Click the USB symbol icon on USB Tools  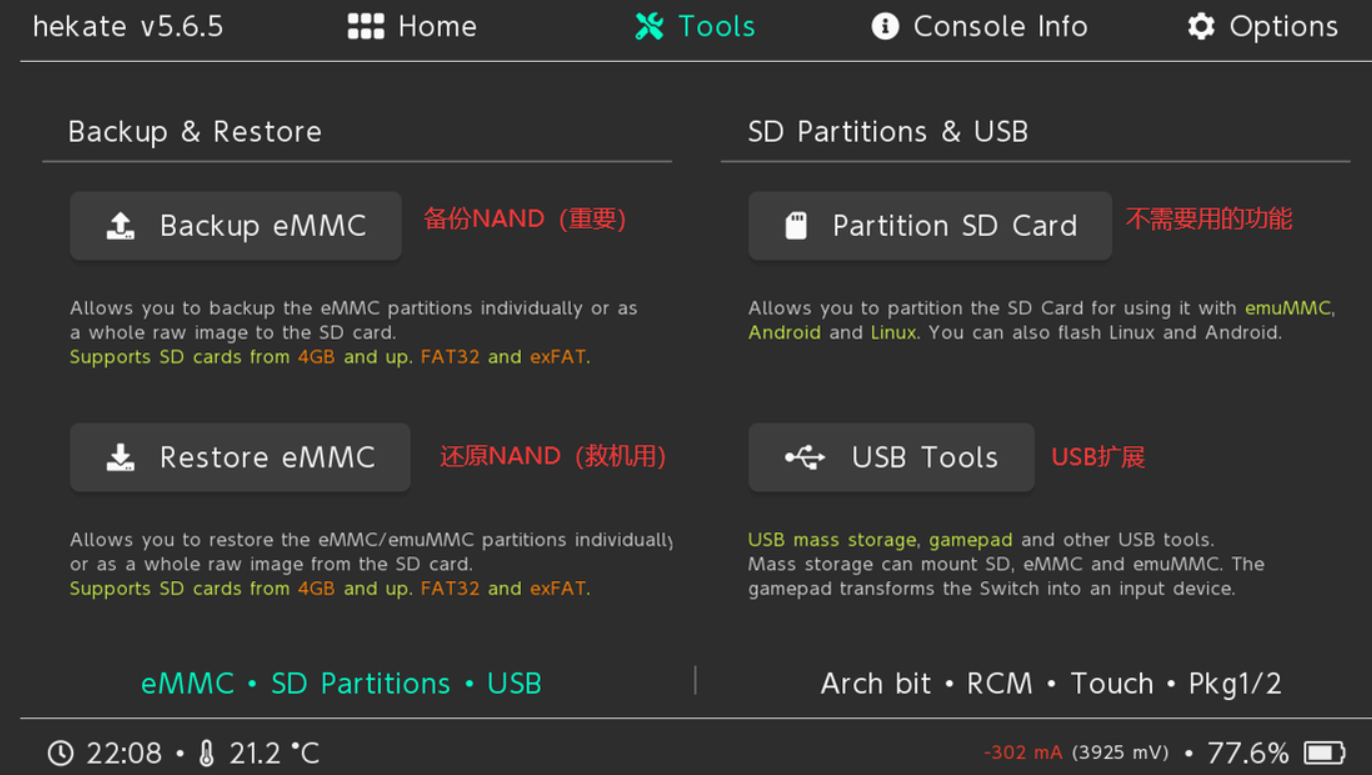coord(805,458)
